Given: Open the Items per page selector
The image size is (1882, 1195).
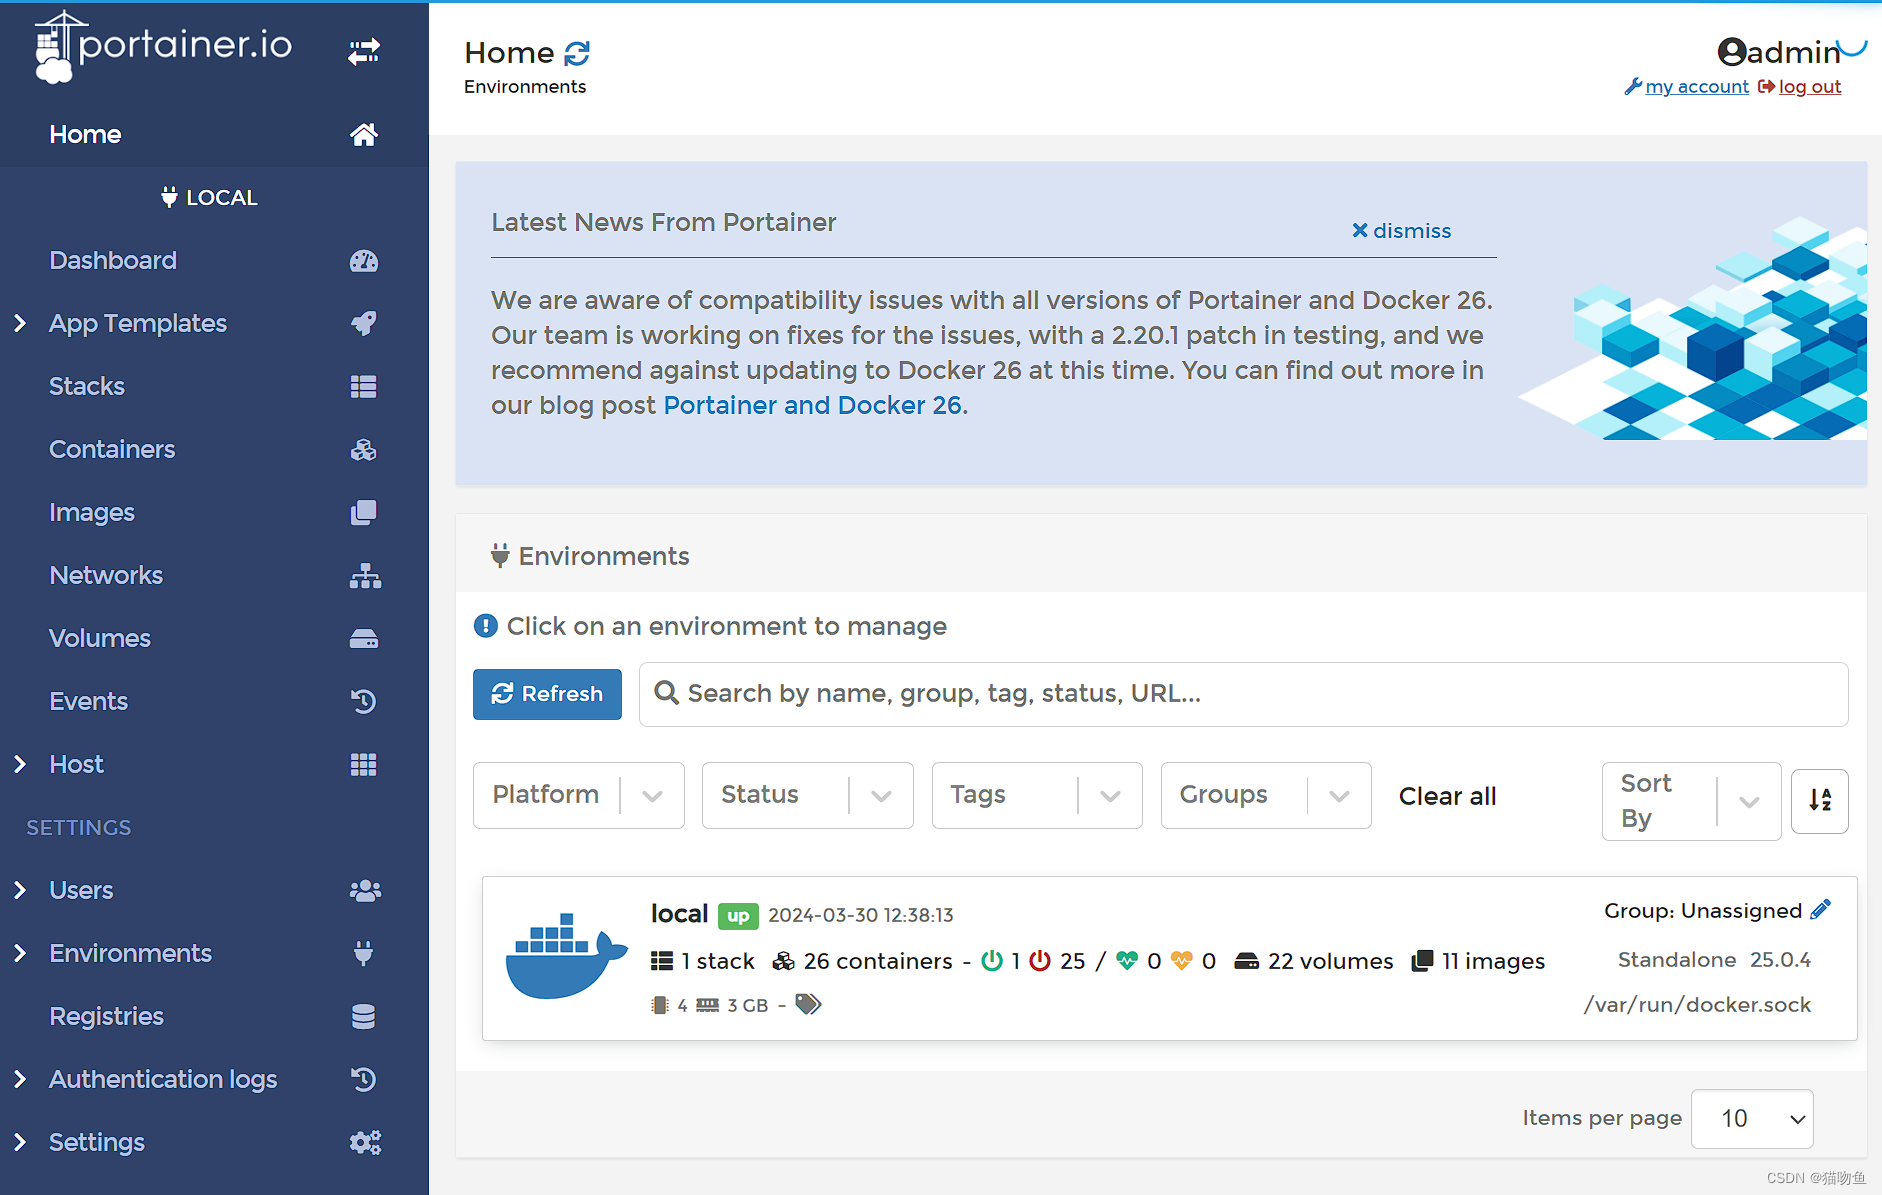Looking at the screenshot, I should tap(1752, 1119).
